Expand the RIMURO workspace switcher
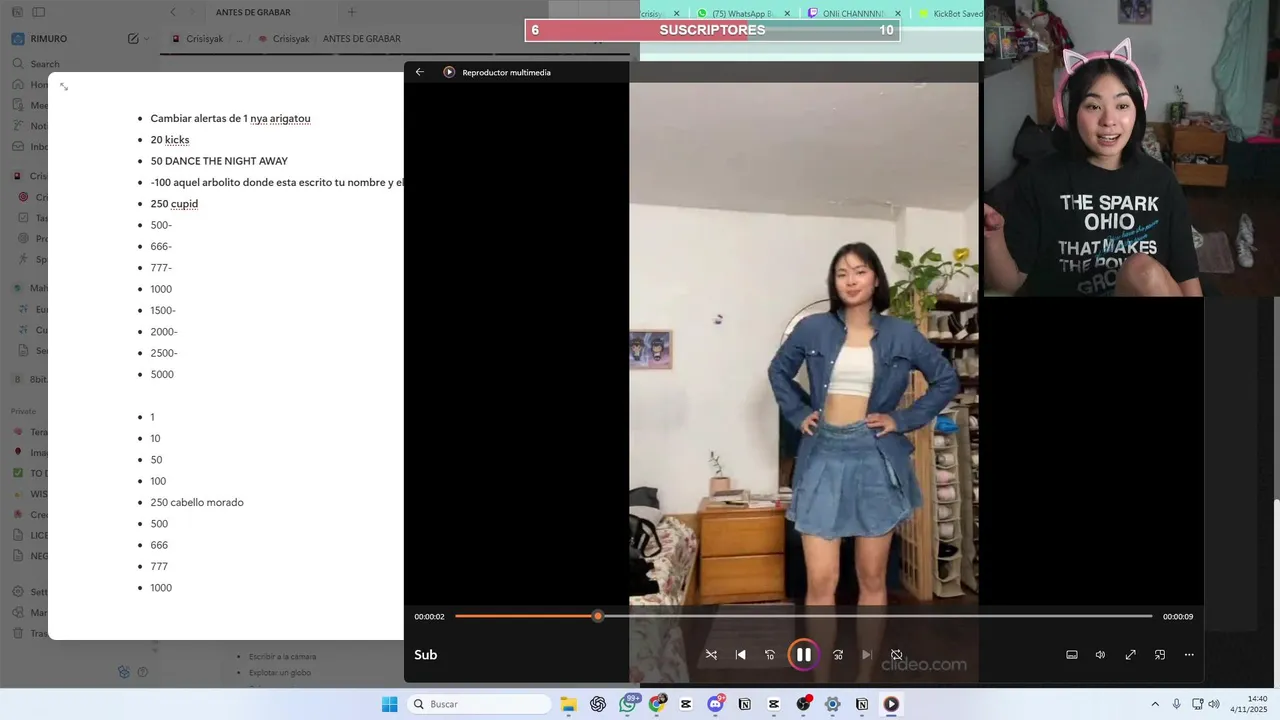This screenshot has height=720, width=1280. (41, 39)
